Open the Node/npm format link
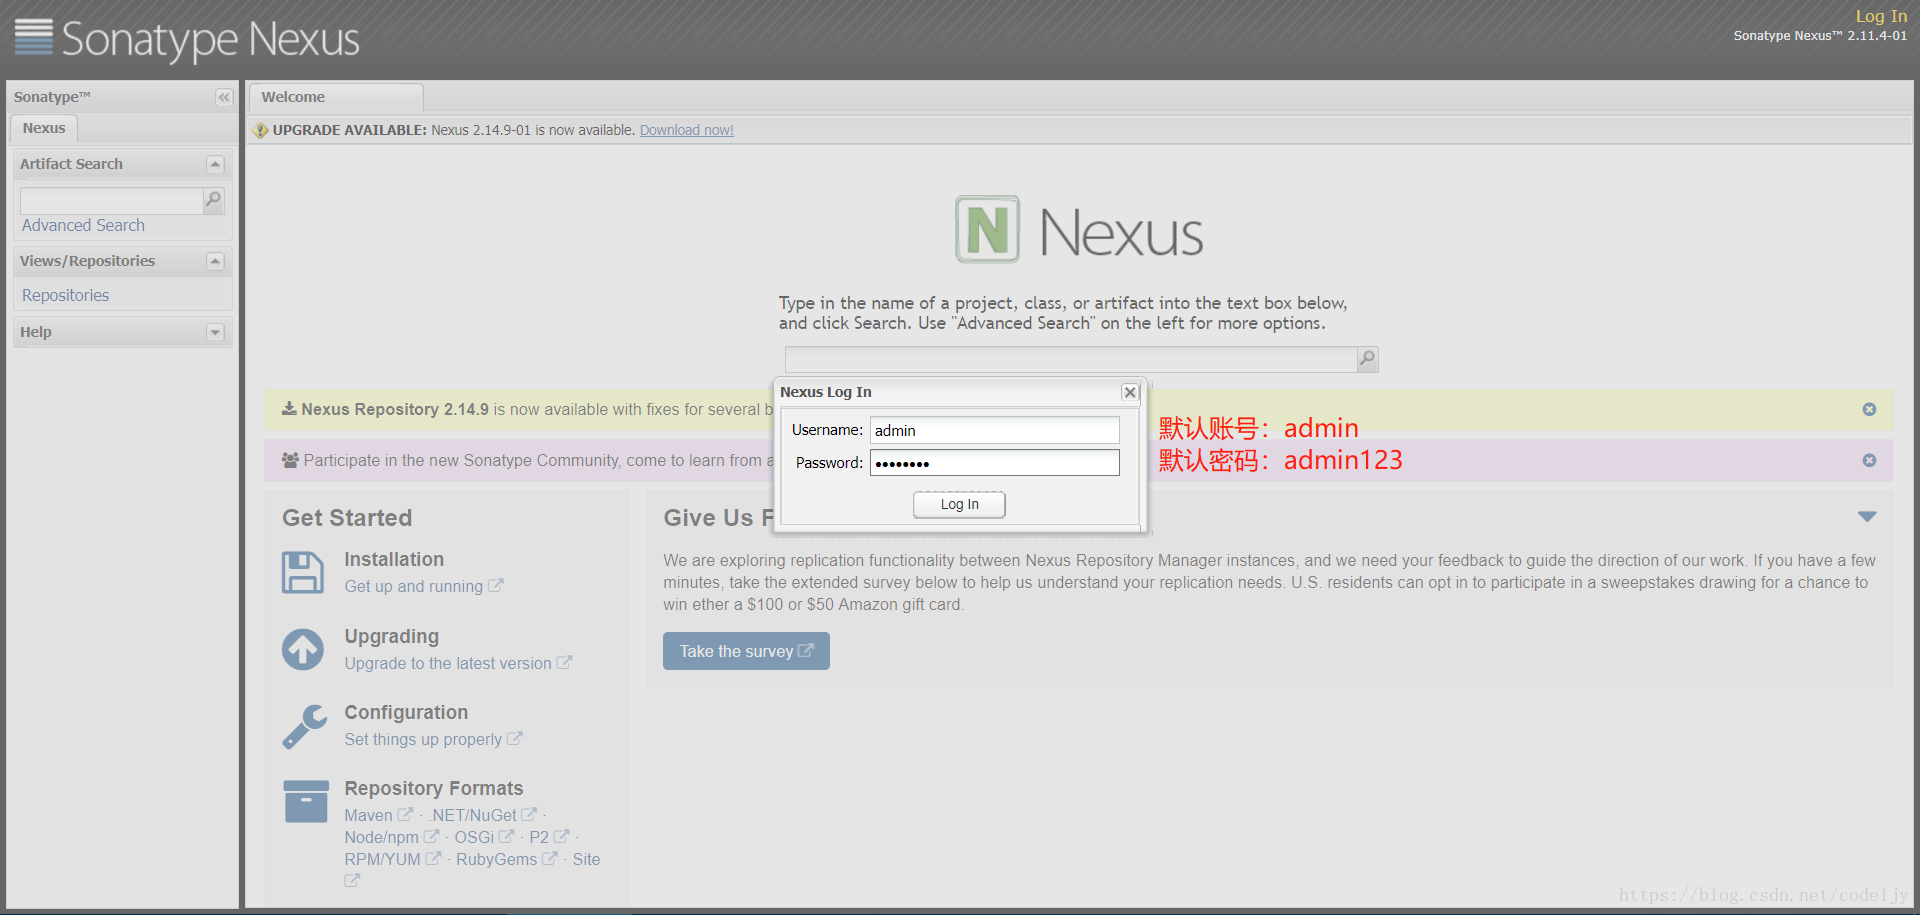The height and width of the screenshot is (915, 1920). tap(392, 838)
